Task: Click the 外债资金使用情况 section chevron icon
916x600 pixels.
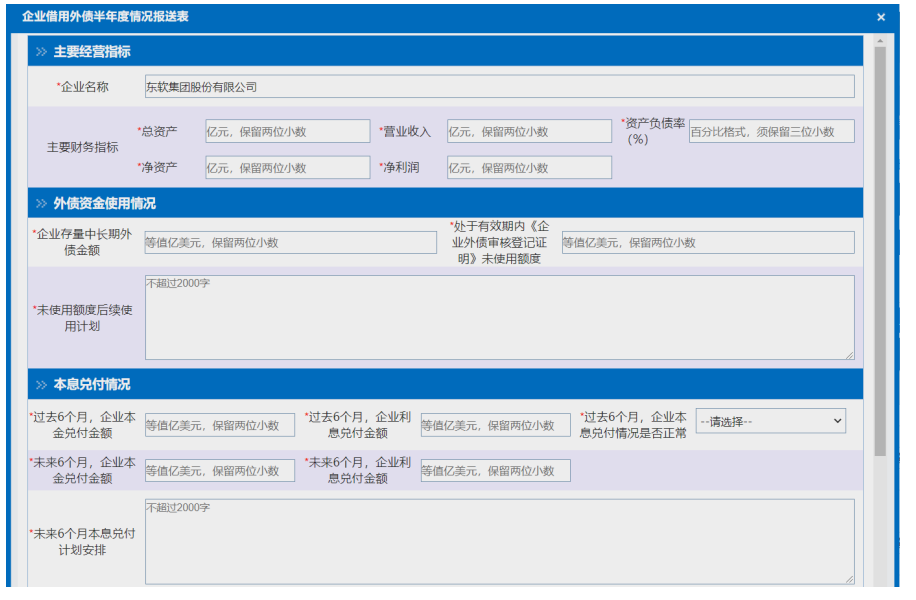Action: point(41,203)
